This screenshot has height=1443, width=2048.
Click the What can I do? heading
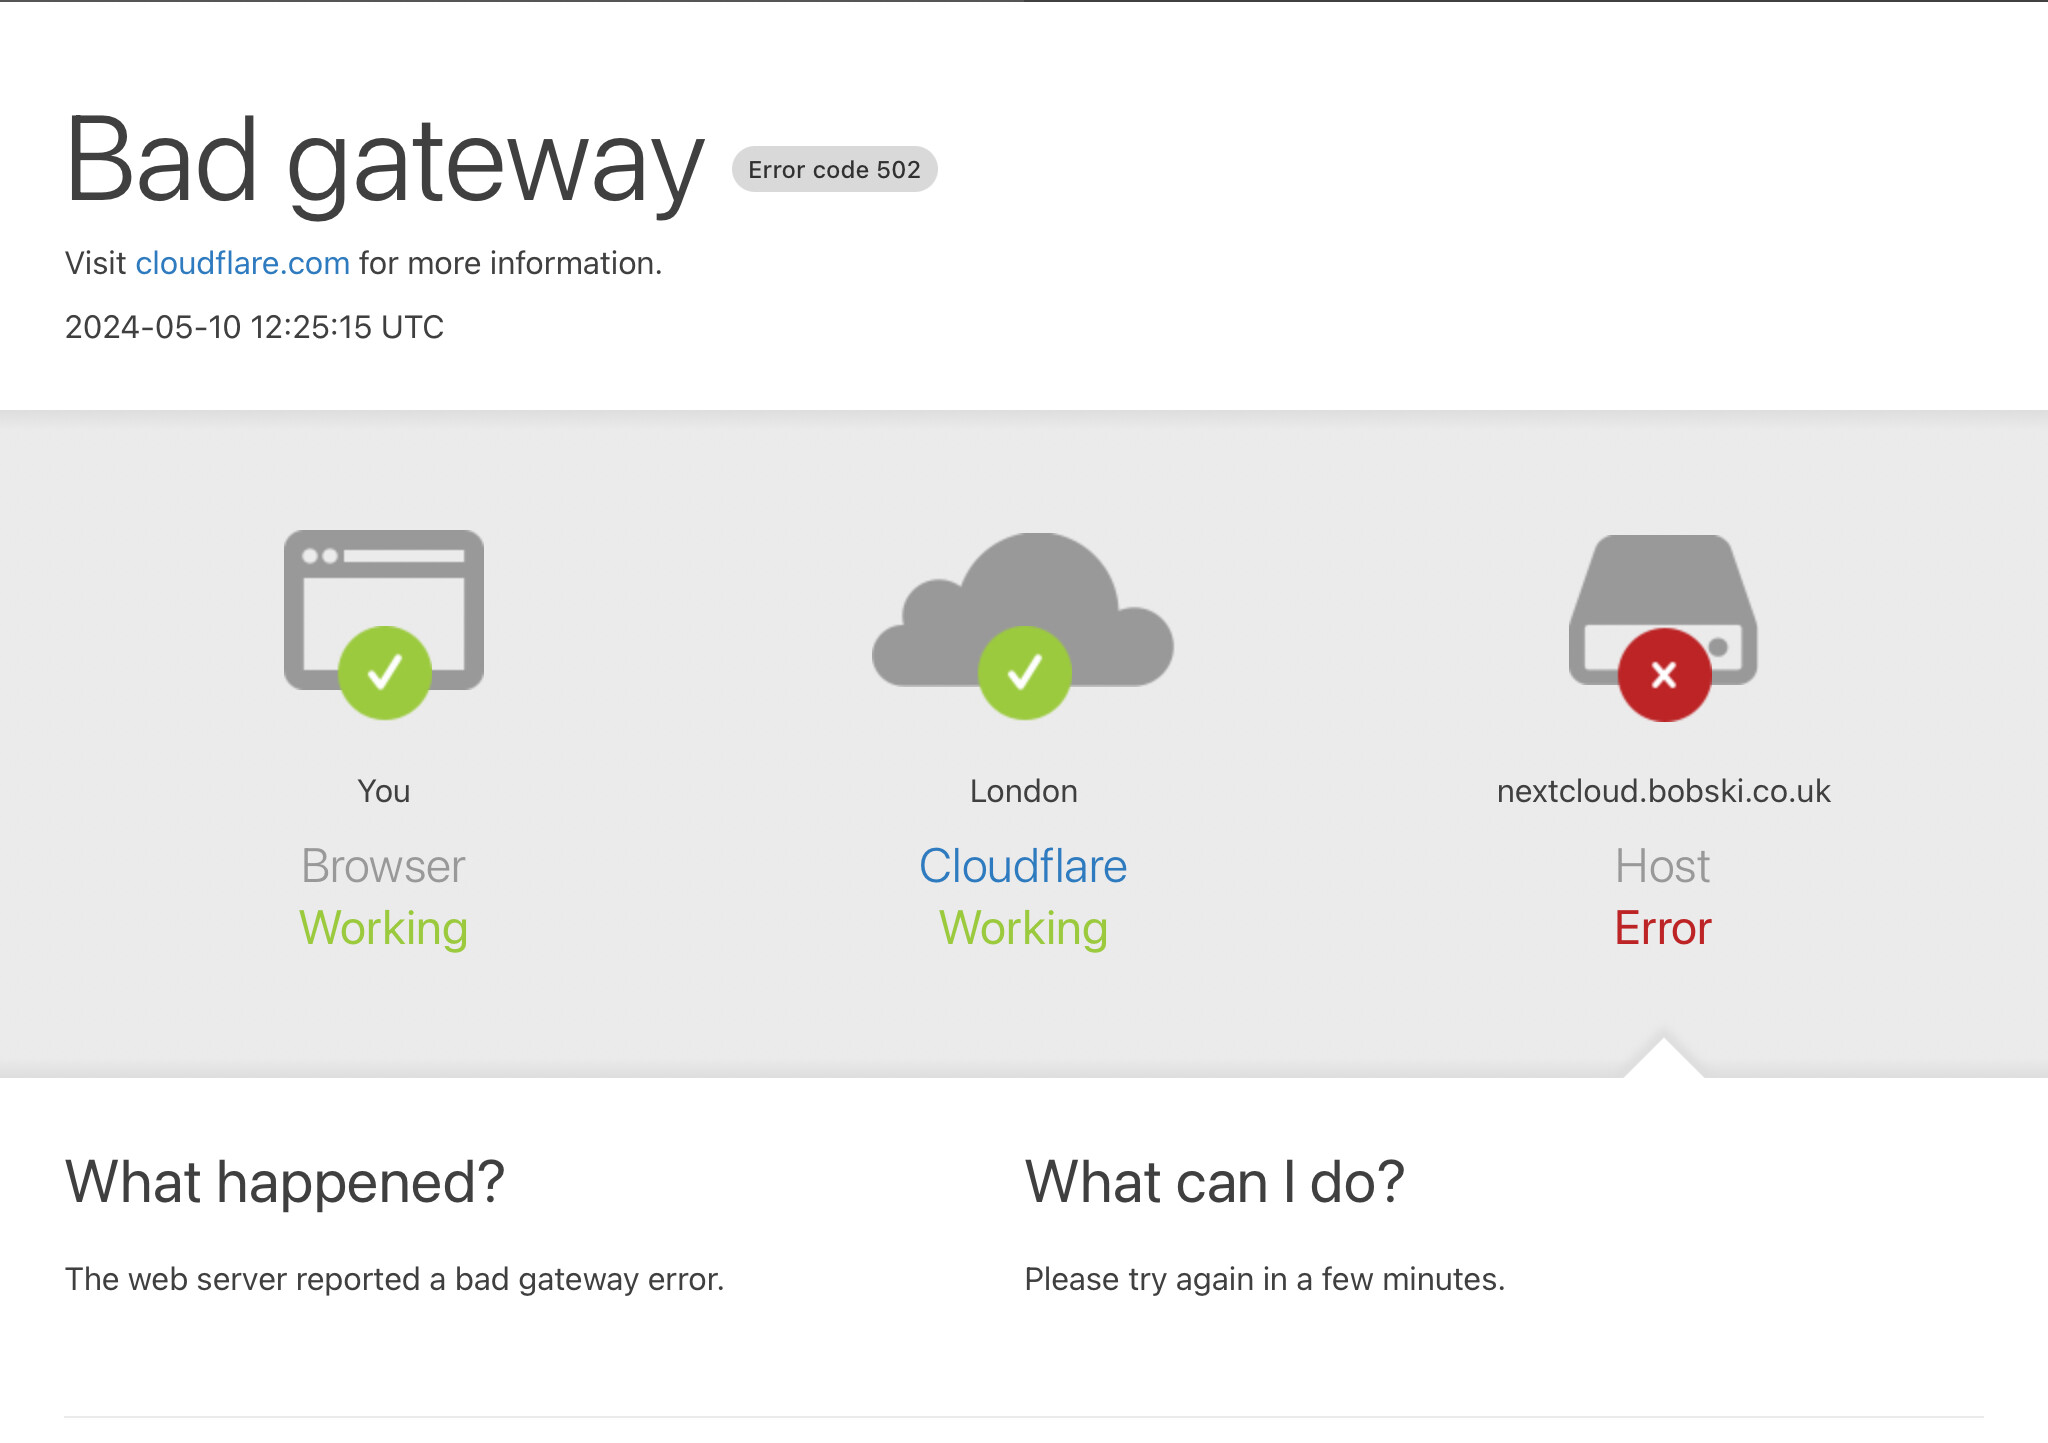tap(1214, 1182)
